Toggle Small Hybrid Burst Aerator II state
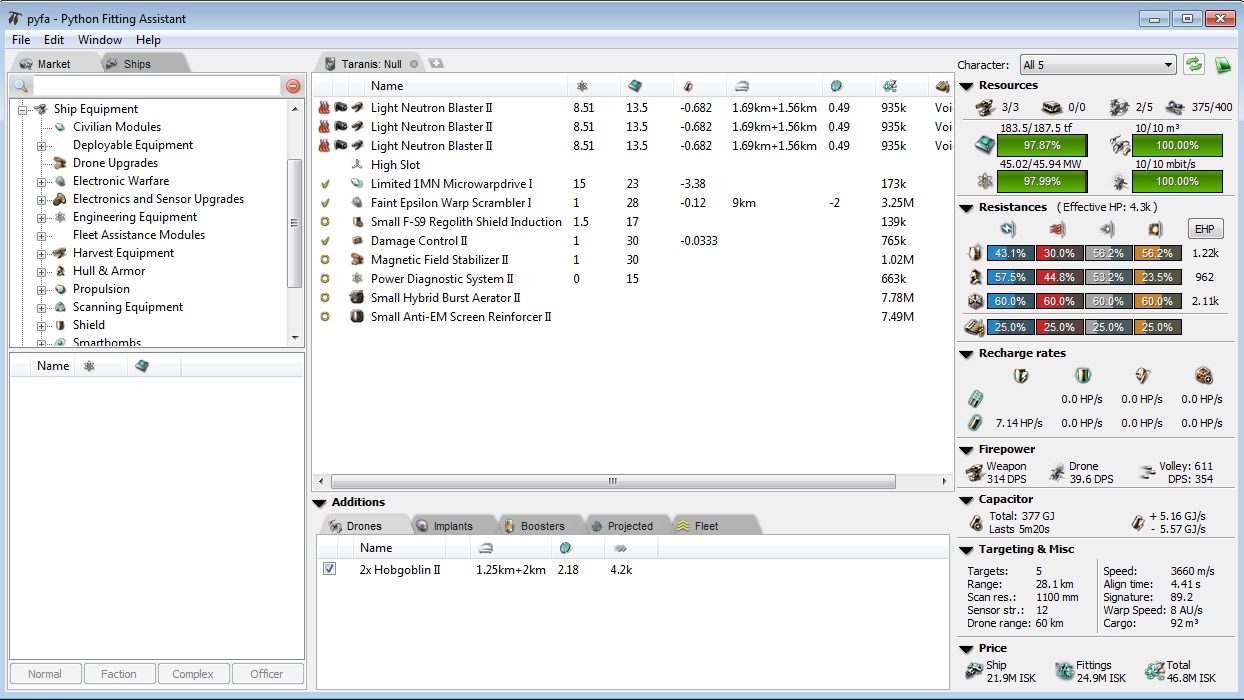The height and width of the screenshot is (700, 1244). [324, 298]
